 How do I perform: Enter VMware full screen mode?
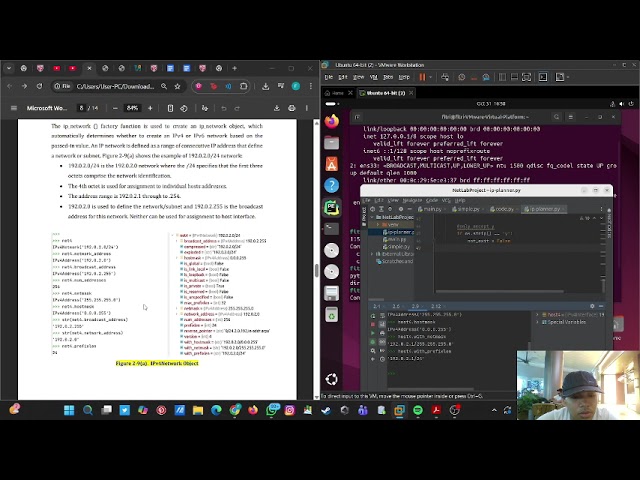click(527, 77)
